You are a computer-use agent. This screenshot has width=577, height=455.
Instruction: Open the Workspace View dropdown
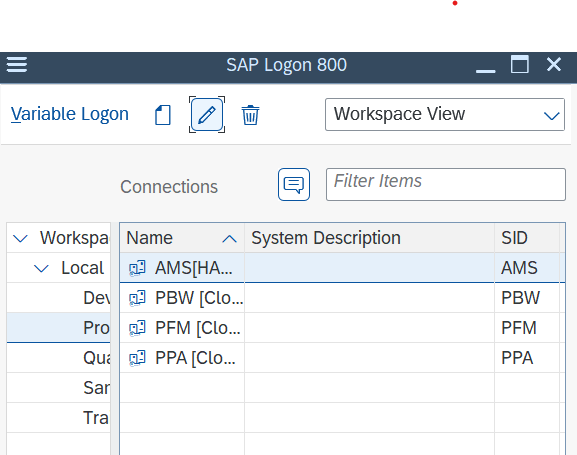(445, 114)
